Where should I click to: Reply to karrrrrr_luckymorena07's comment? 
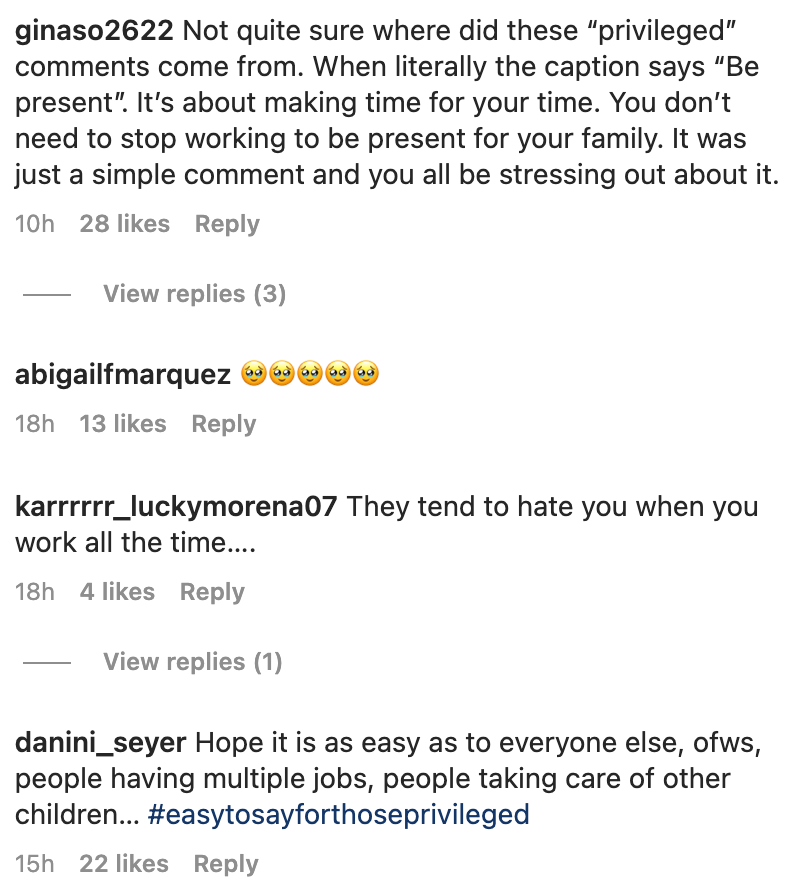point(212,592)
